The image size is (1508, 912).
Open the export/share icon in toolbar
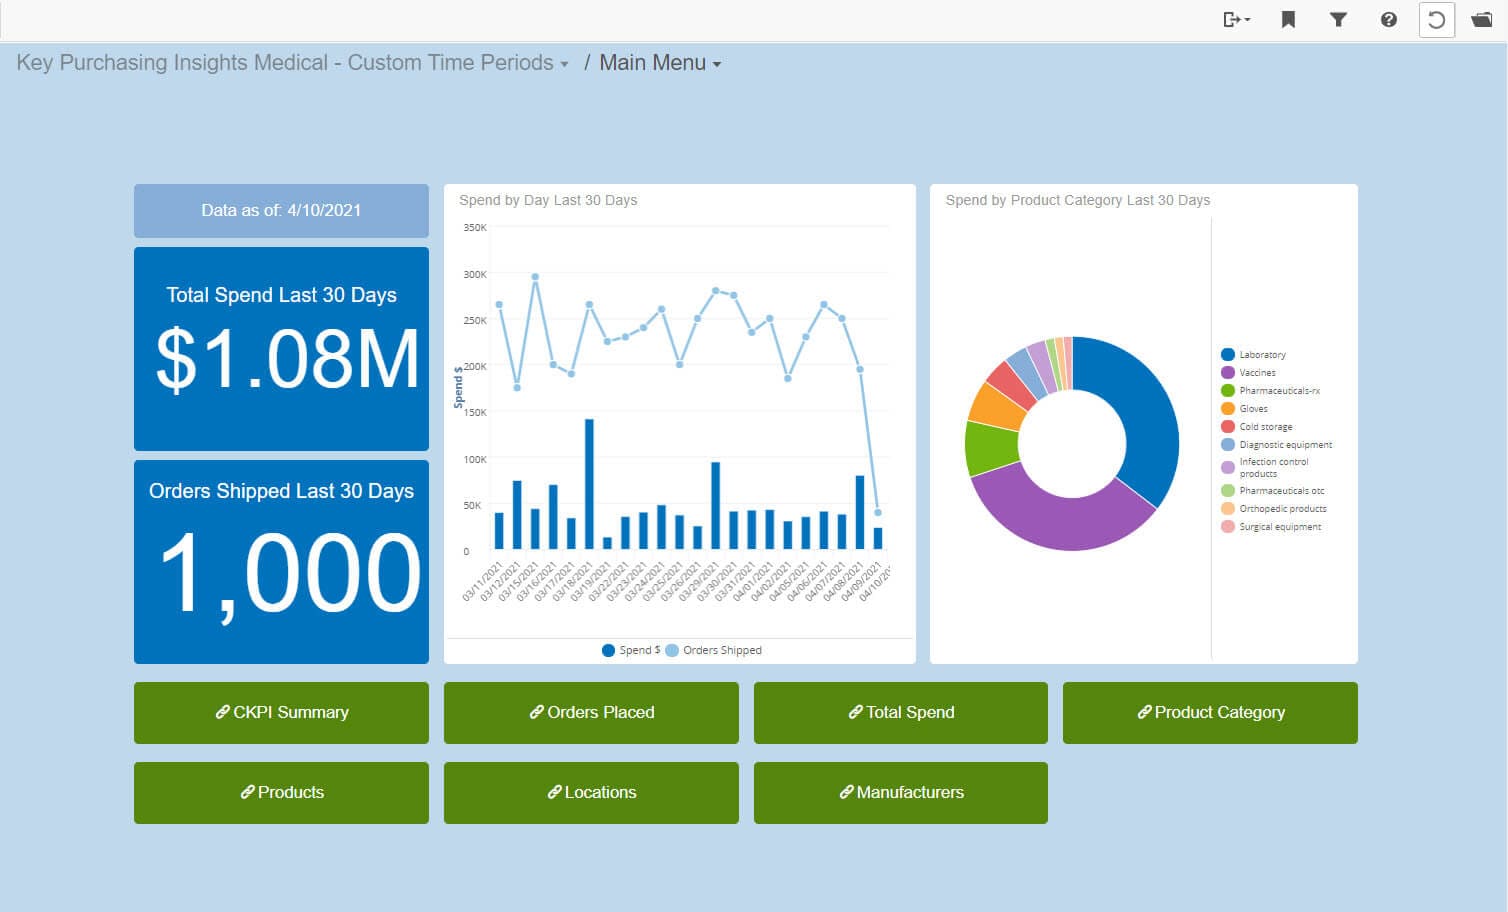(1232, 19)
